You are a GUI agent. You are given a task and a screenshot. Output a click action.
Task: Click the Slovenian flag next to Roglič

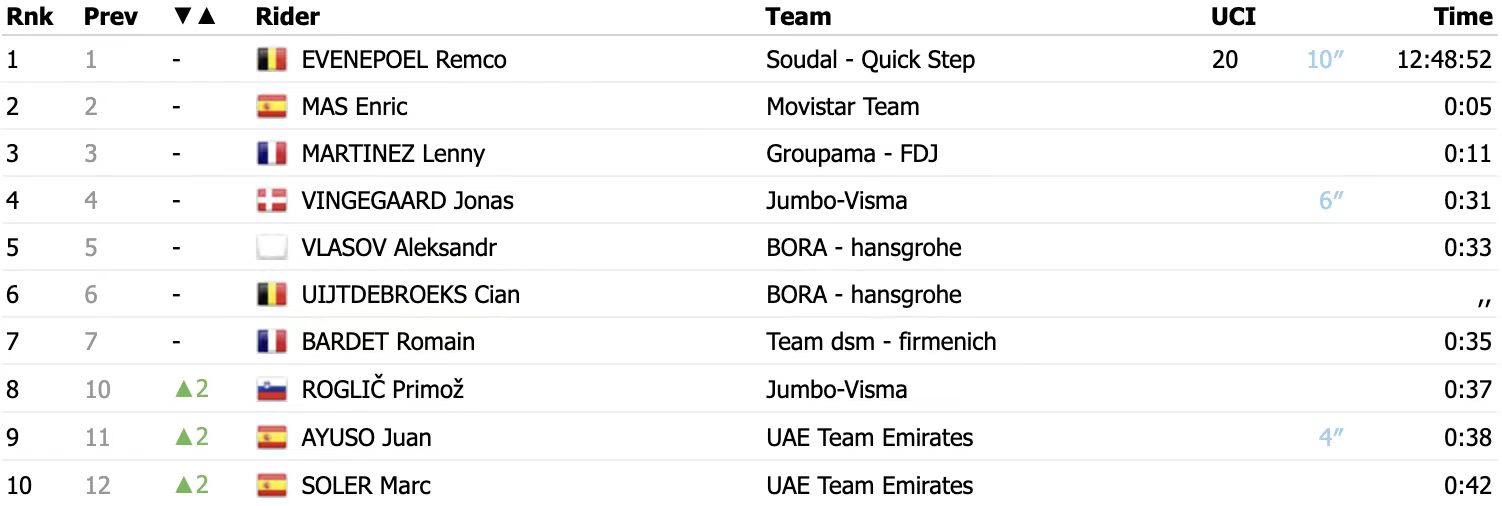point(272,390)
